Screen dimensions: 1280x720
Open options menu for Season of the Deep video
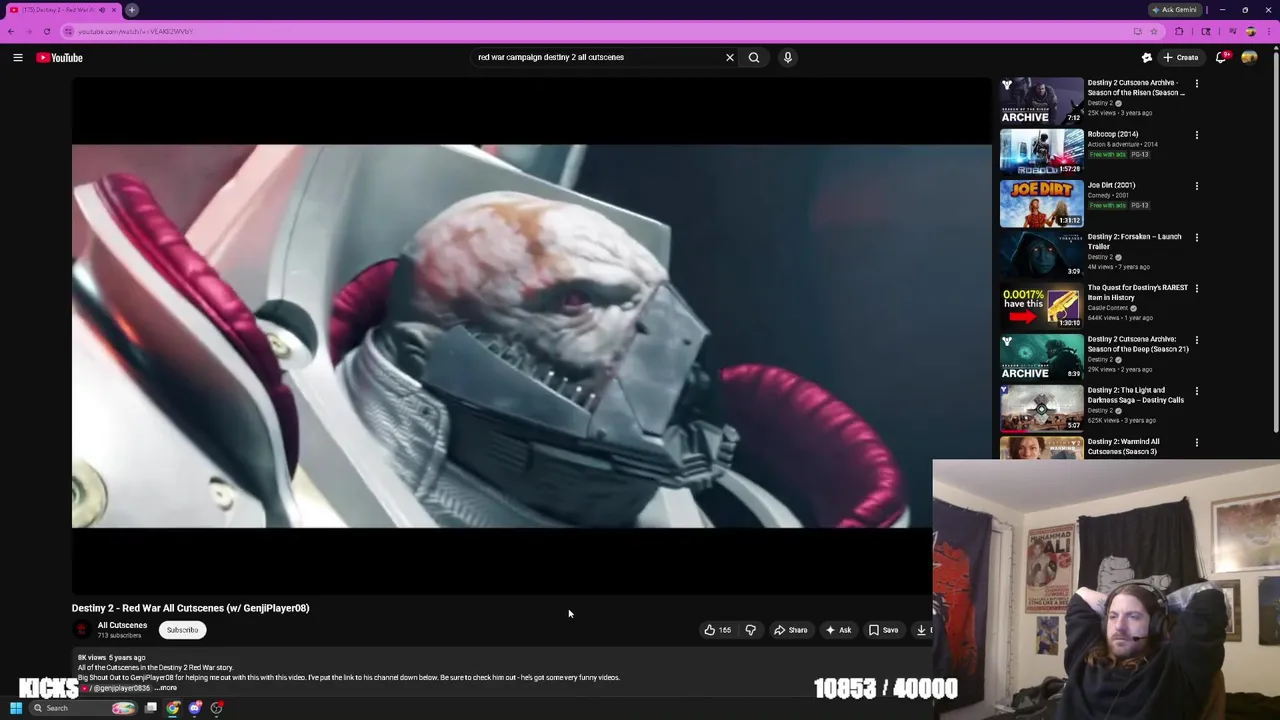tap(1197, 340)
